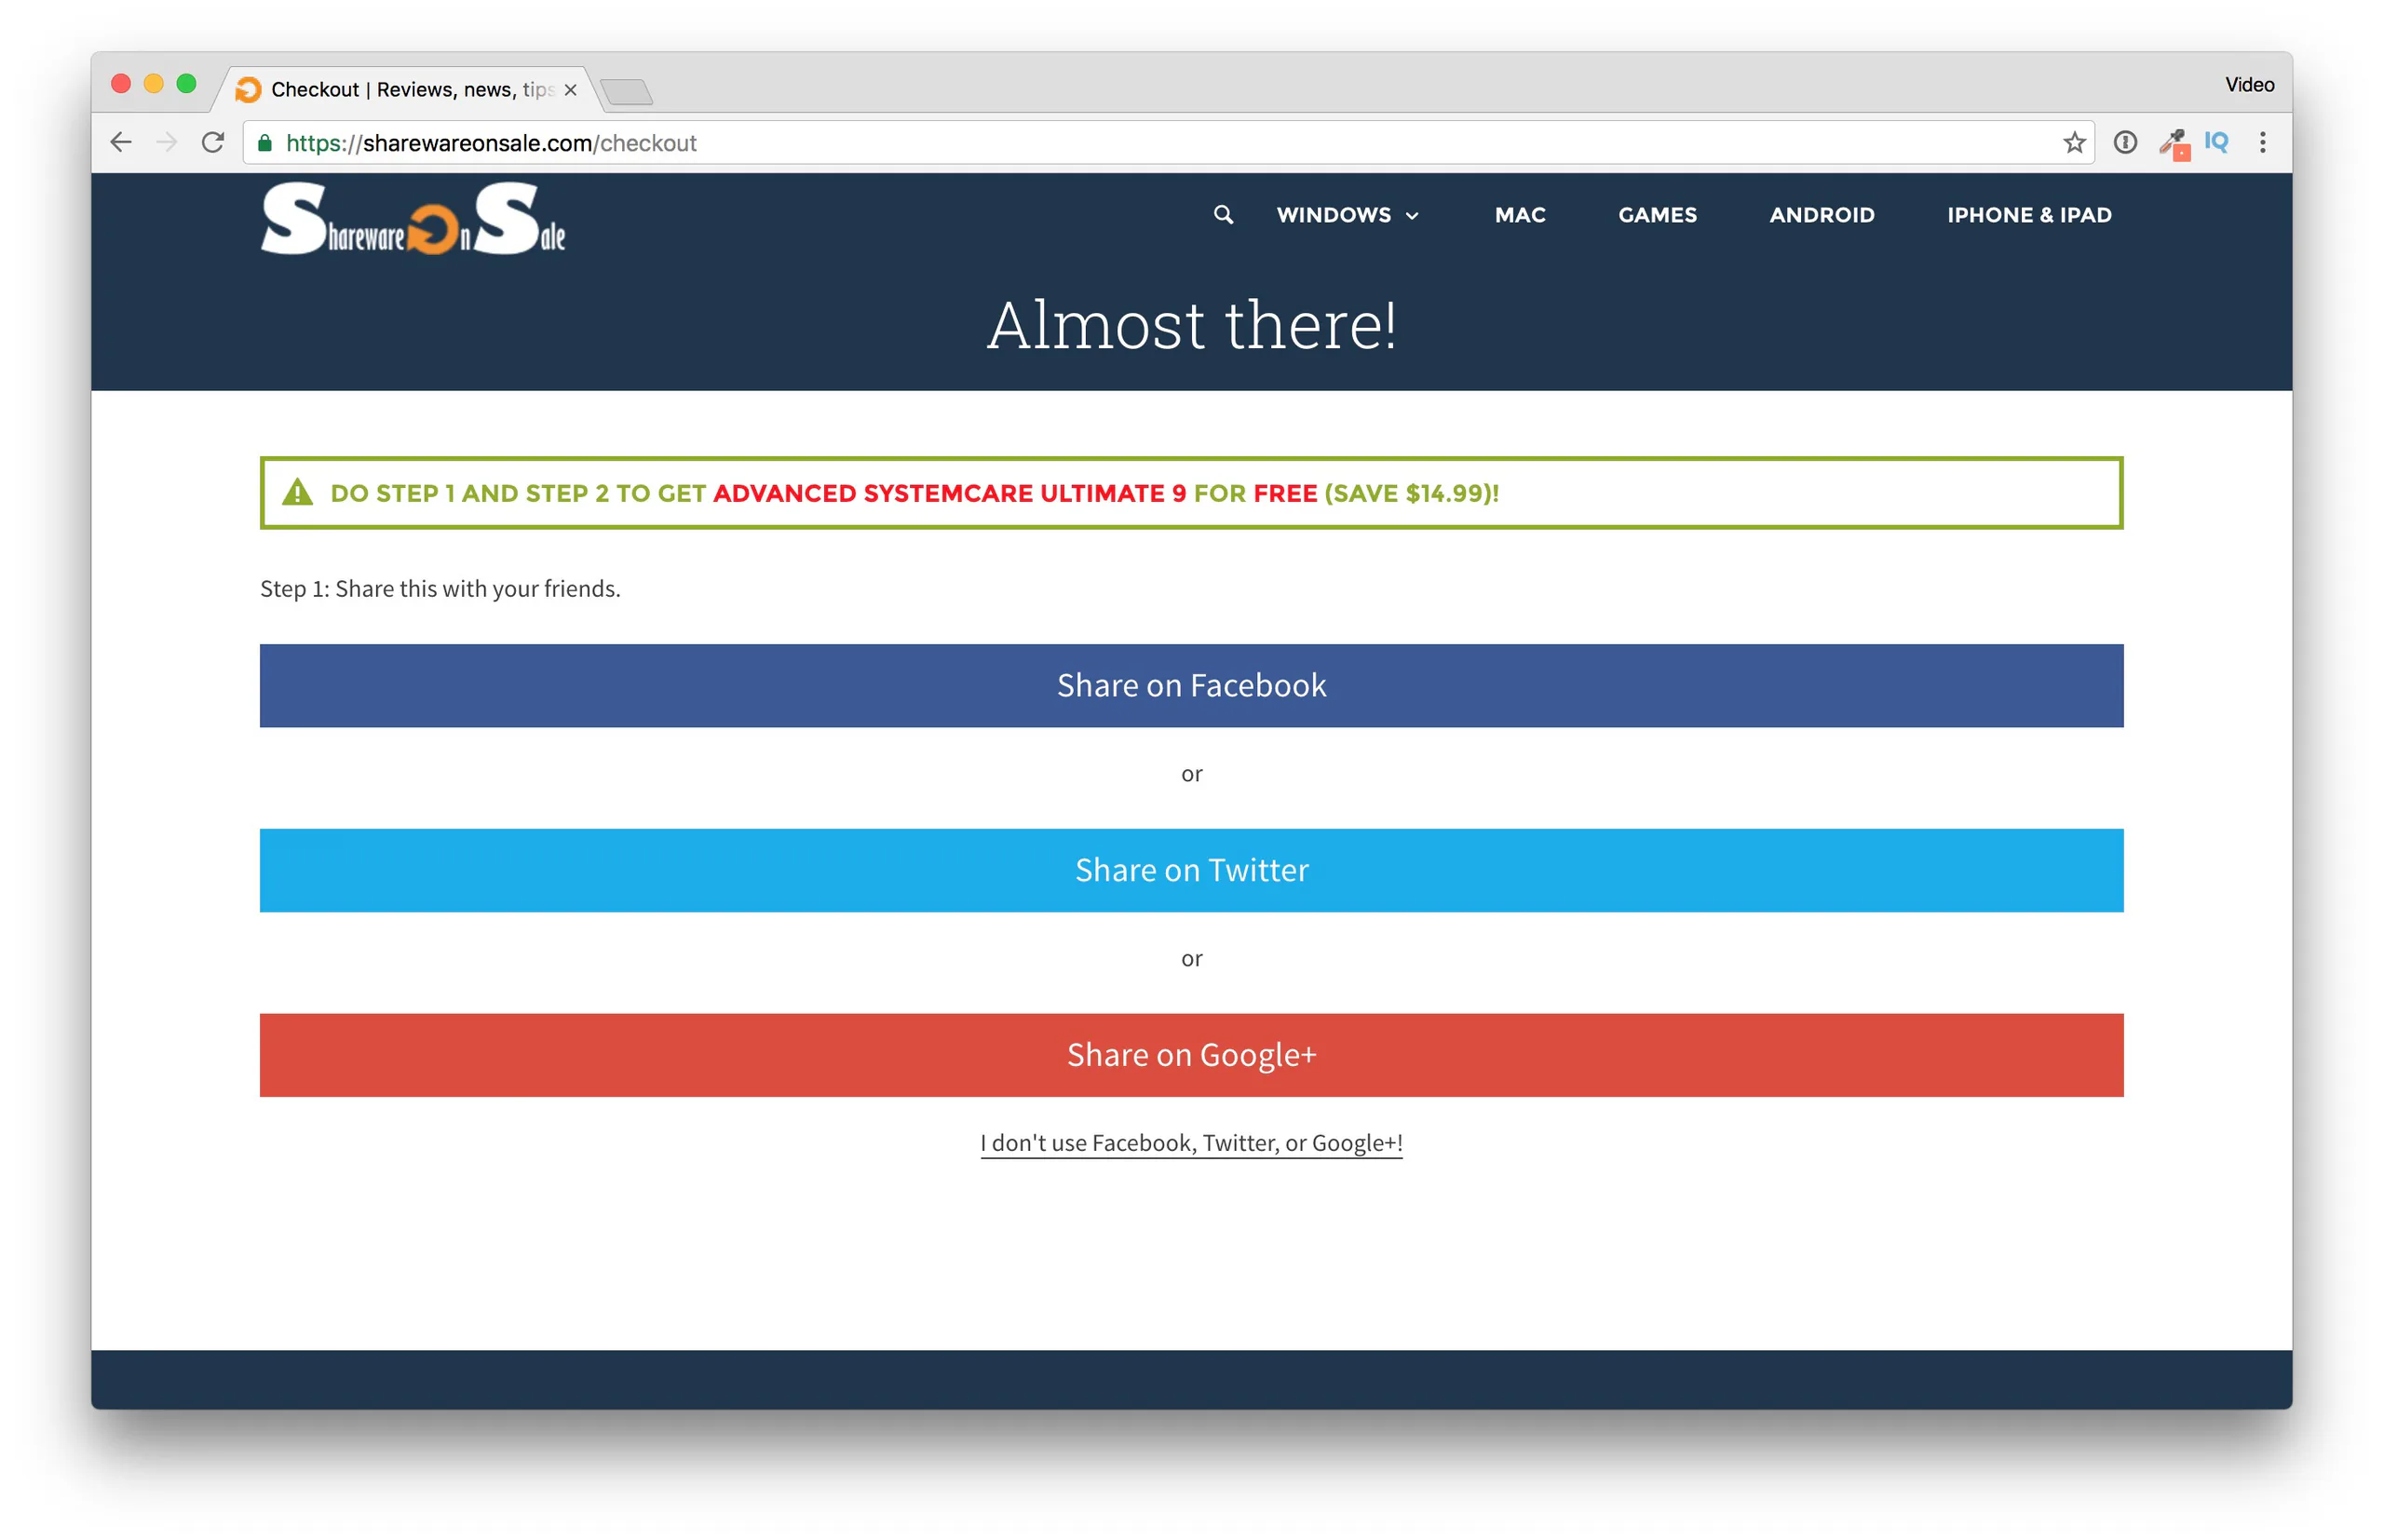Minimize the window with the yellow button
This screenshot has height=1540, width=2384.
(154, 84)
